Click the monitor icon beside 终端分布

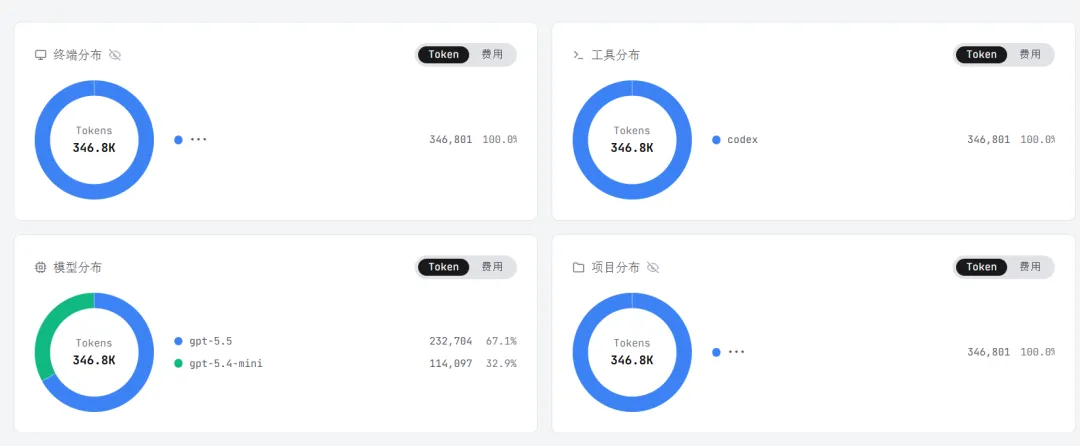point(41,55)
